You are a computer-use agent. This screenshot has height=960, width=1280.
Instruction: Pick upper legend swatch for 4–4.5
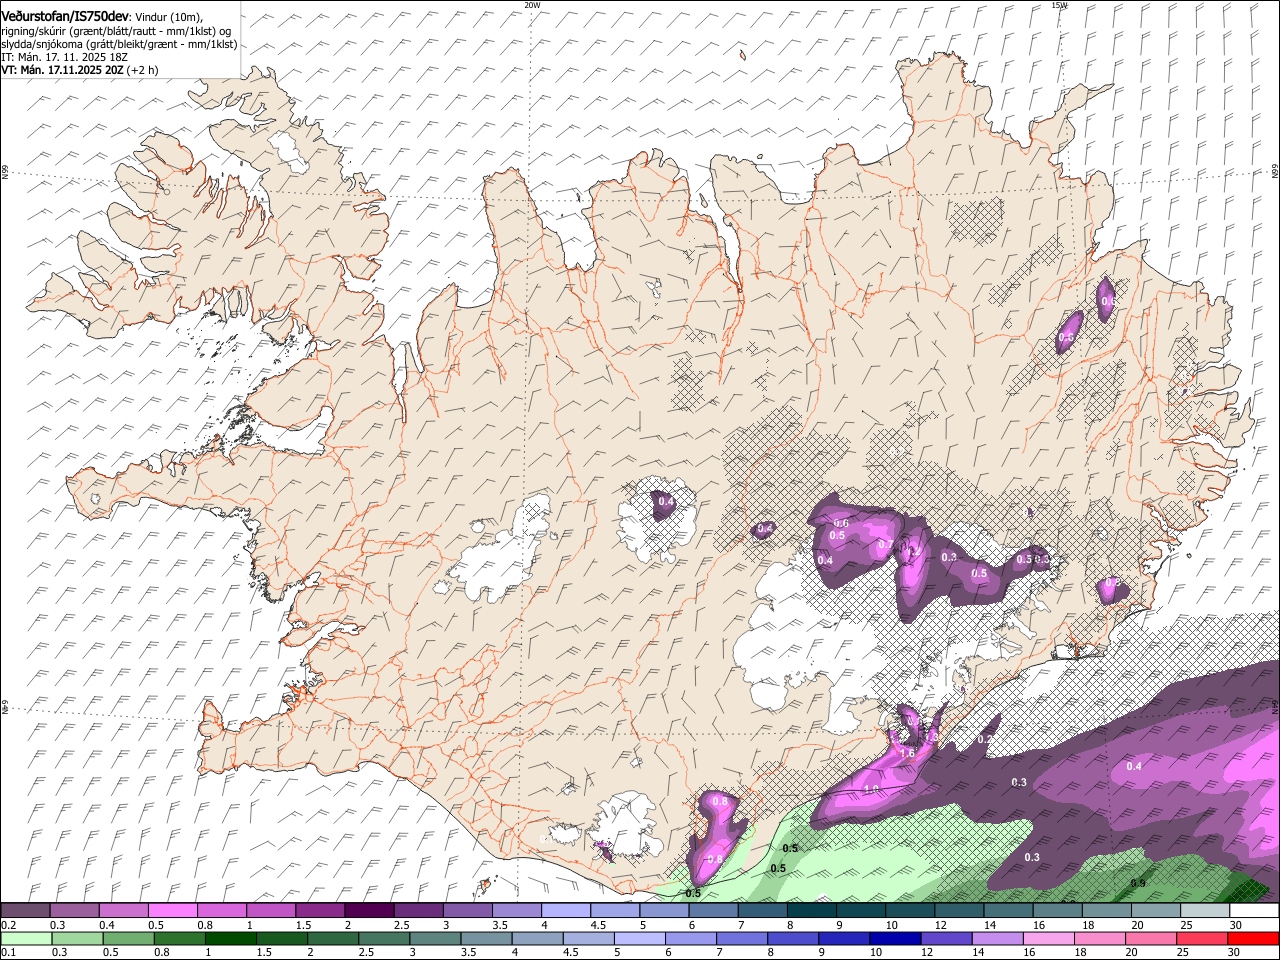(566, 911)
